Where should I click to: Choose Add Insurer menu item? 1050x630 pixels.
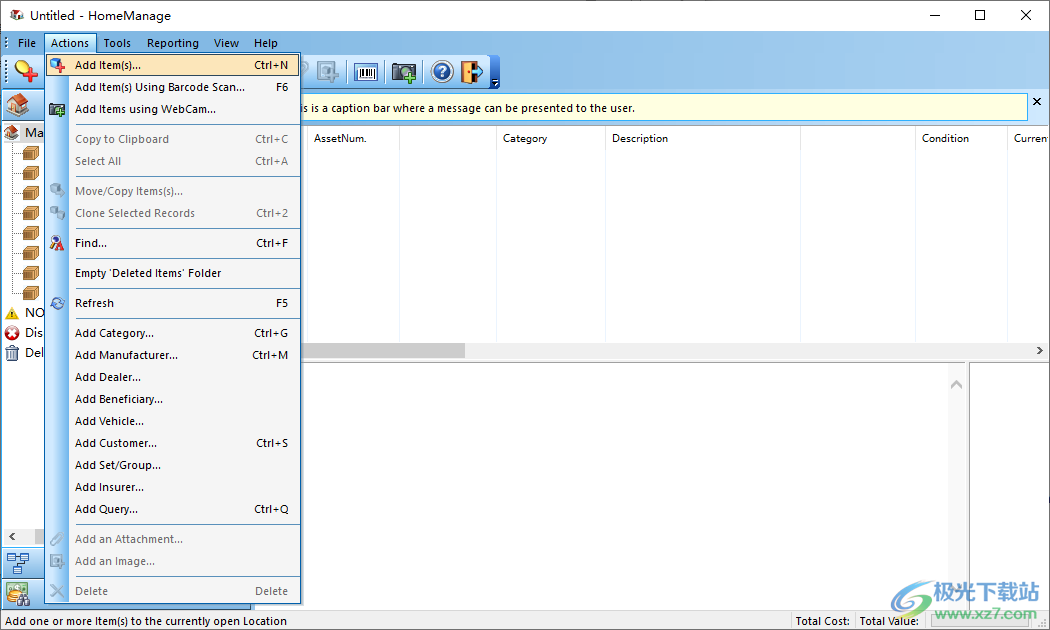[x=173, y=487]
